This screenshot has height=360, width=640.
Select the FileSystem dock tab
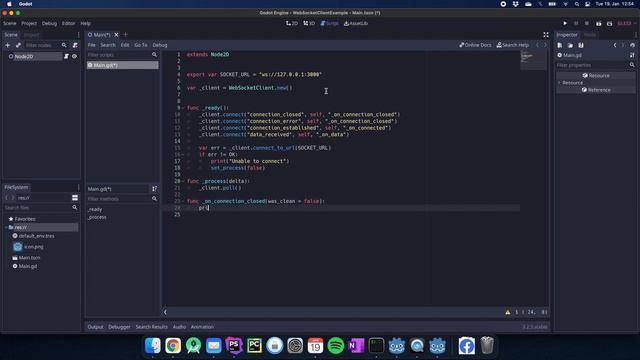click(x=16, y=187)
